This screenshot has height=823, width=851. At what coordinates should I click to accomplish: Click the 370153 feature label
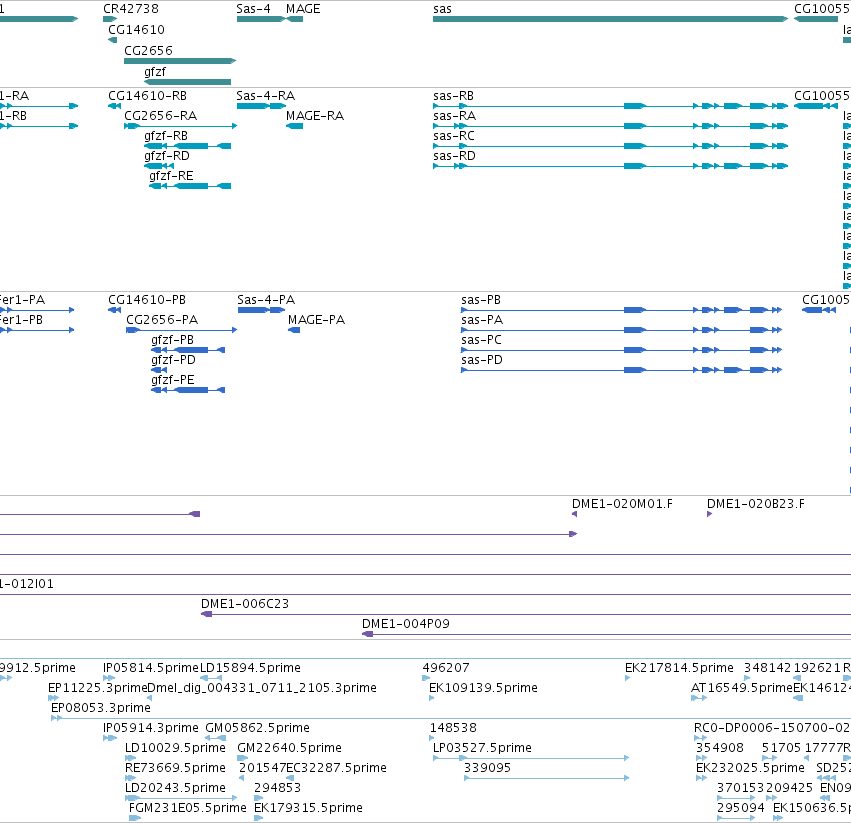tap(741, 788)
